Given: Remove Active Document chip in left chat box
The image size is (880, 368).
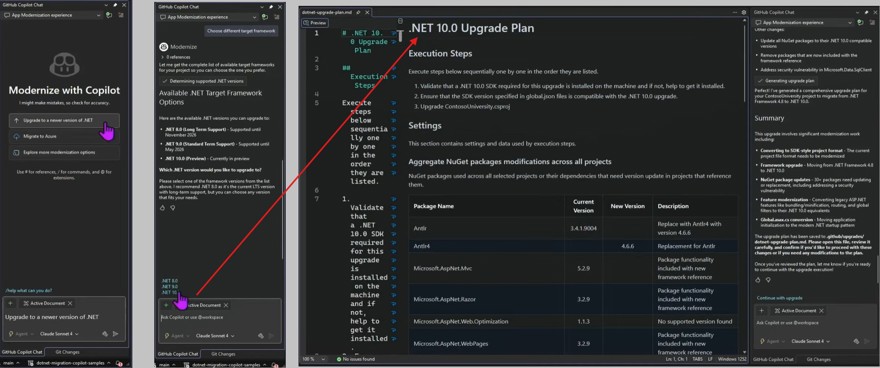Looking at the screenshot, I should click(x=70, y=303).
